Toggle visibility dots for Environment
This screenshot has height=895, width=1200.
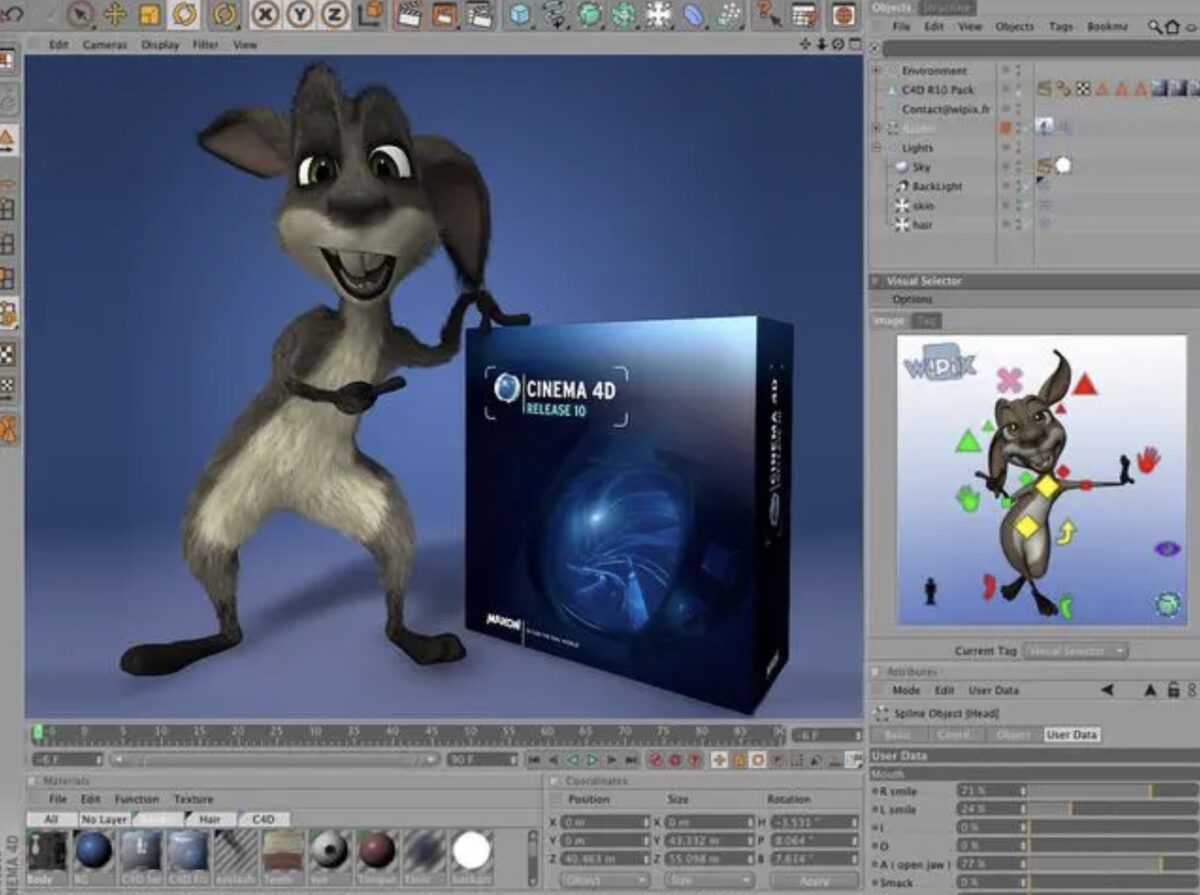click(1018, 71)
